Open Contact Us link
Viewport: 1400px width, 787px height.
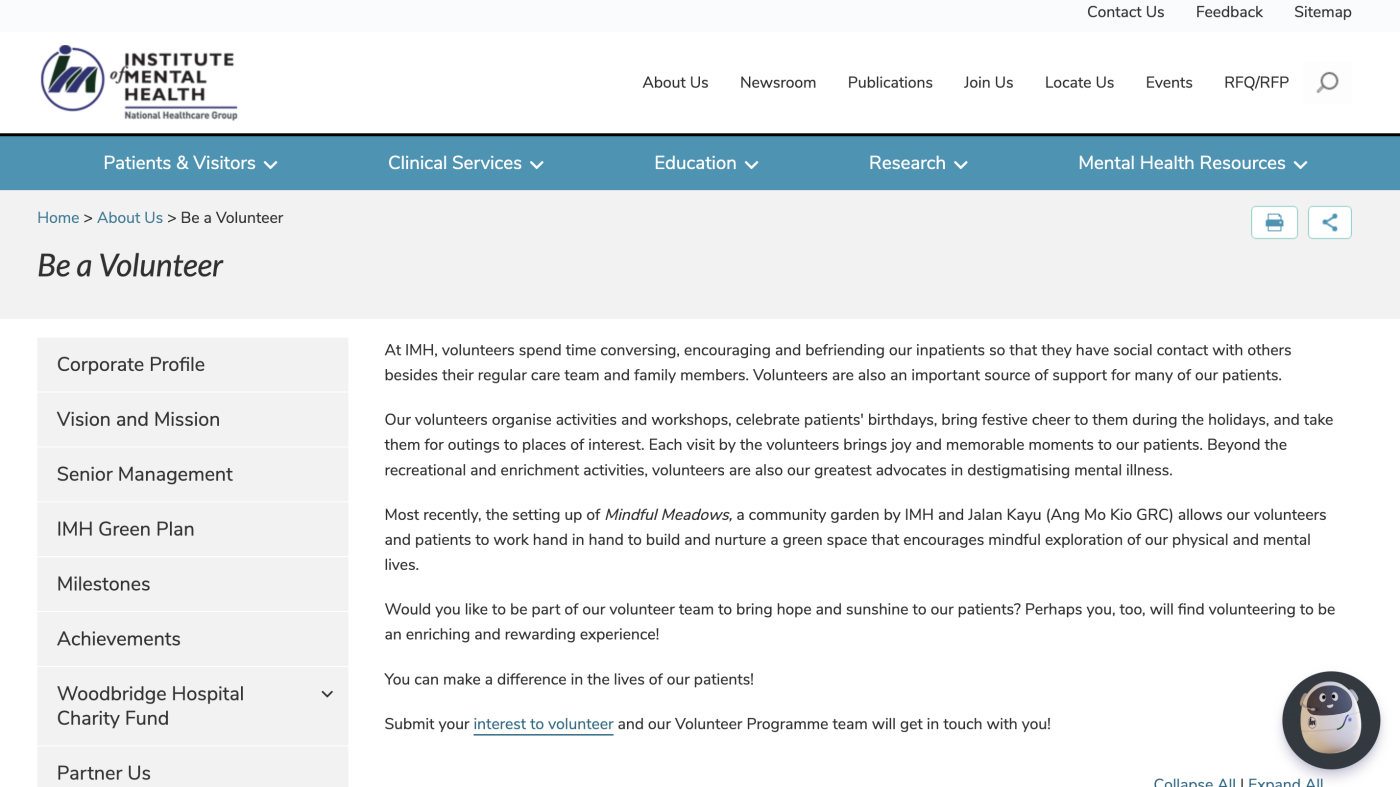click(x=1126, y=12)
